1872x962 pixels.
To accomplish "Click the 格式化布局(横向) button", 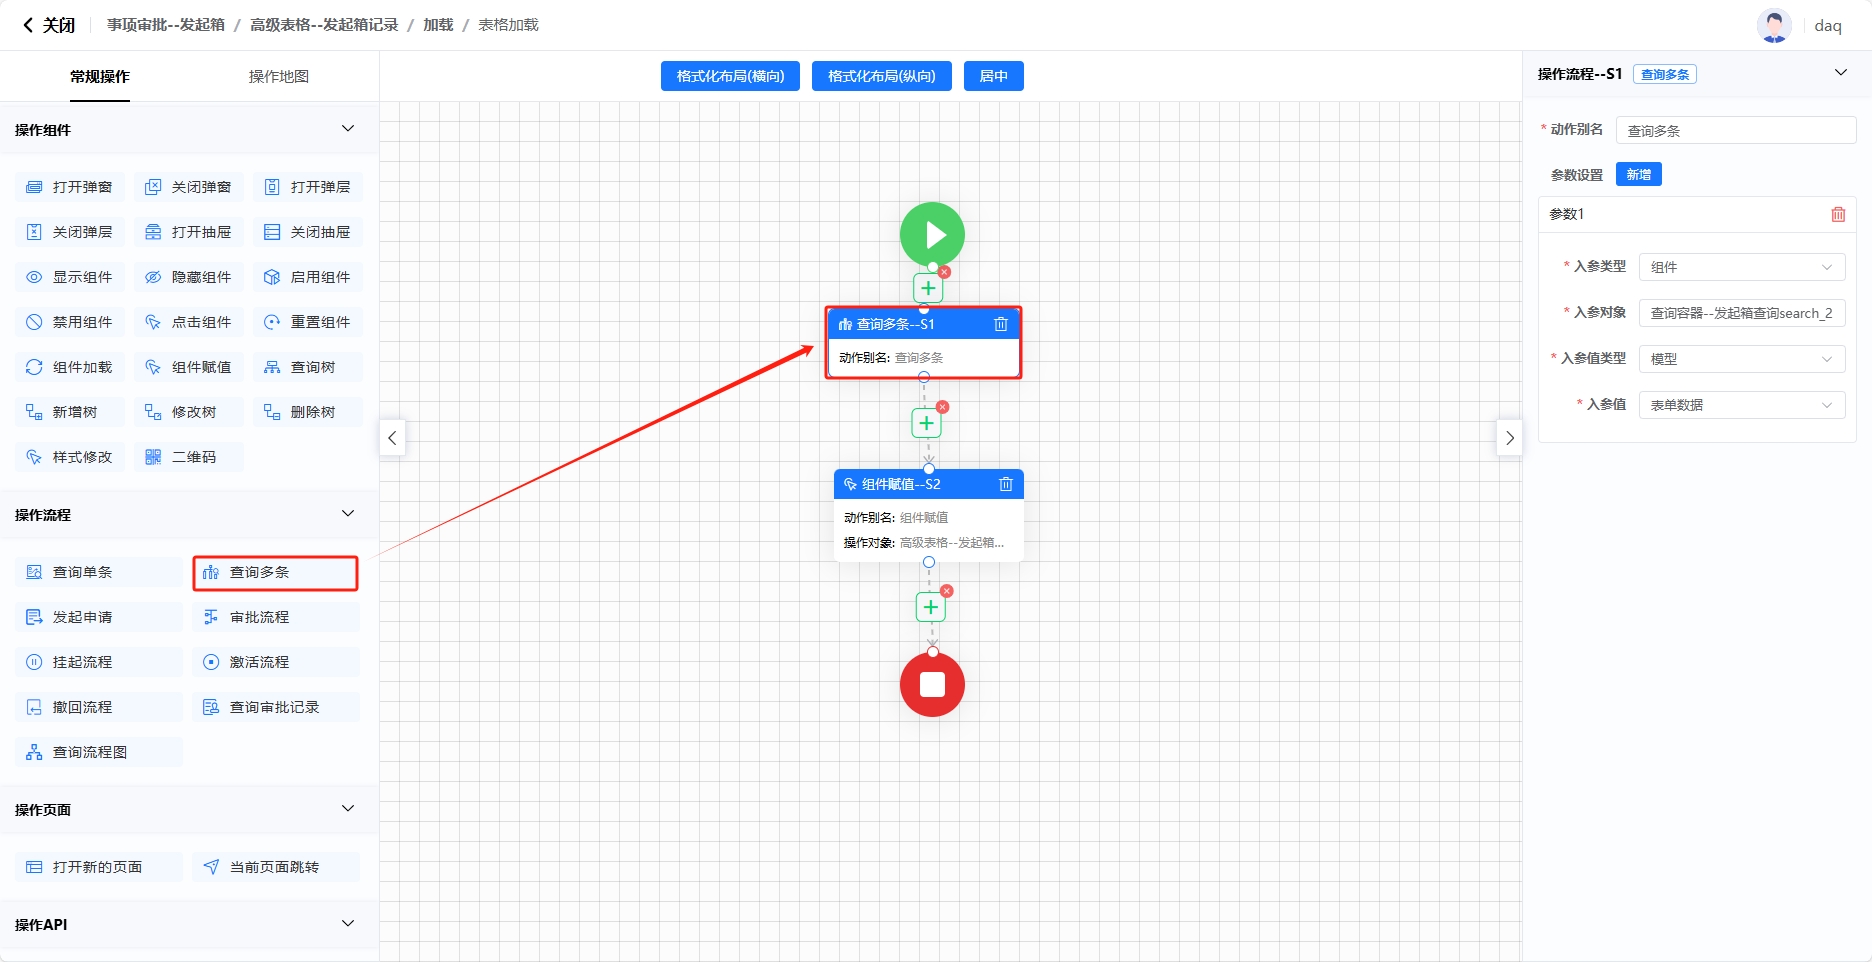I will pyautogui.click(x=730, y=76).
